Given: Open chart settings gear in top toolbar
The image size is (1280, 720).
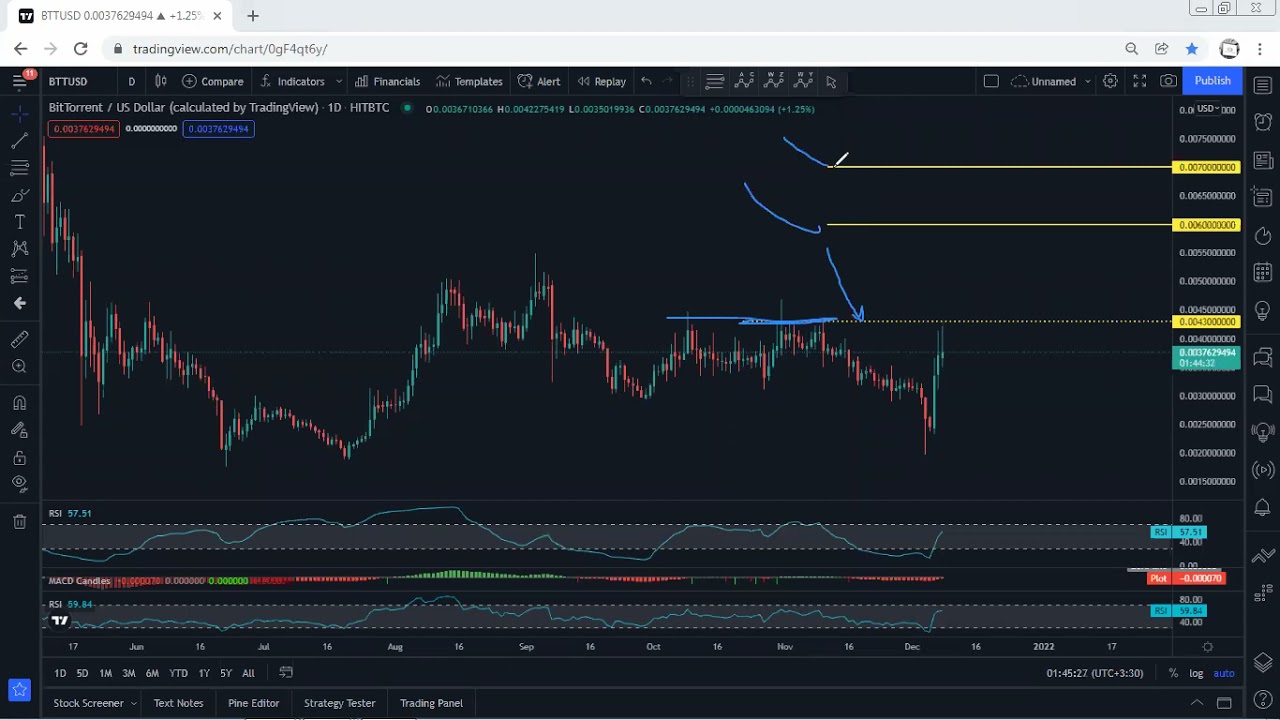Looking at the screenshot, I should click(1110, 81).
